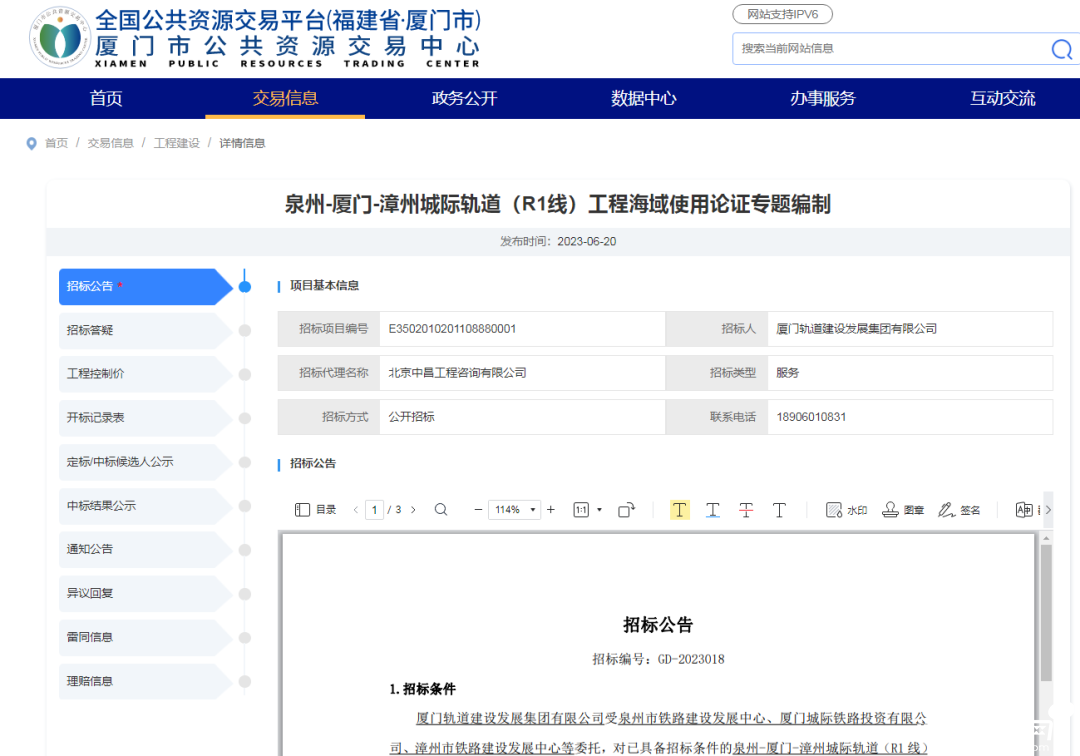Select the 开标记录表 sidebar step
Image resolution: width=1080 pixels, height=756 pixels.
145,418
